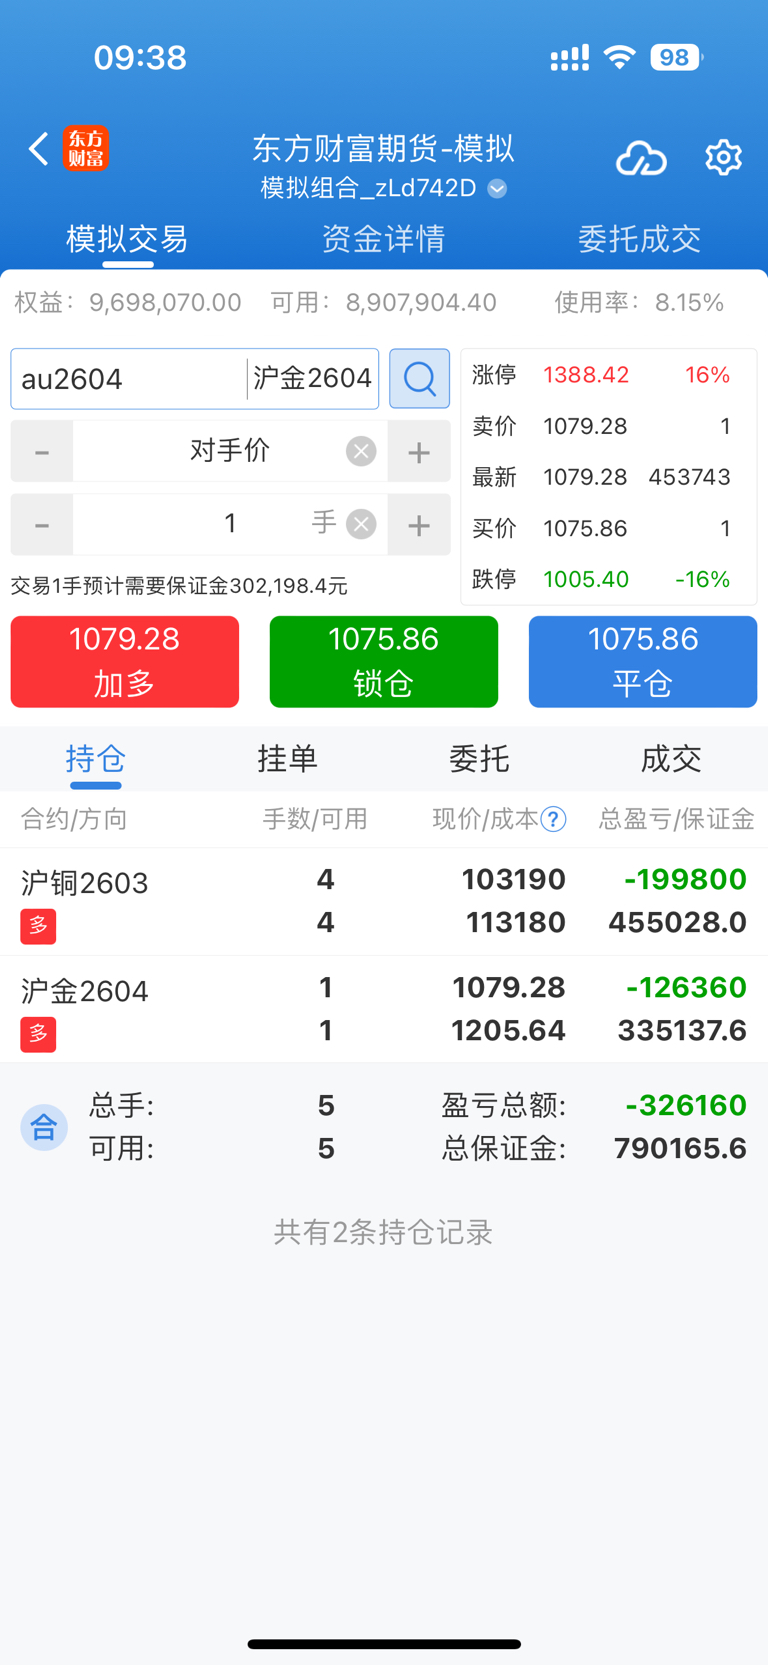Open the settings gear icon
The image size is (769, 1665).
pyautogui.click(x=723, y=157)
